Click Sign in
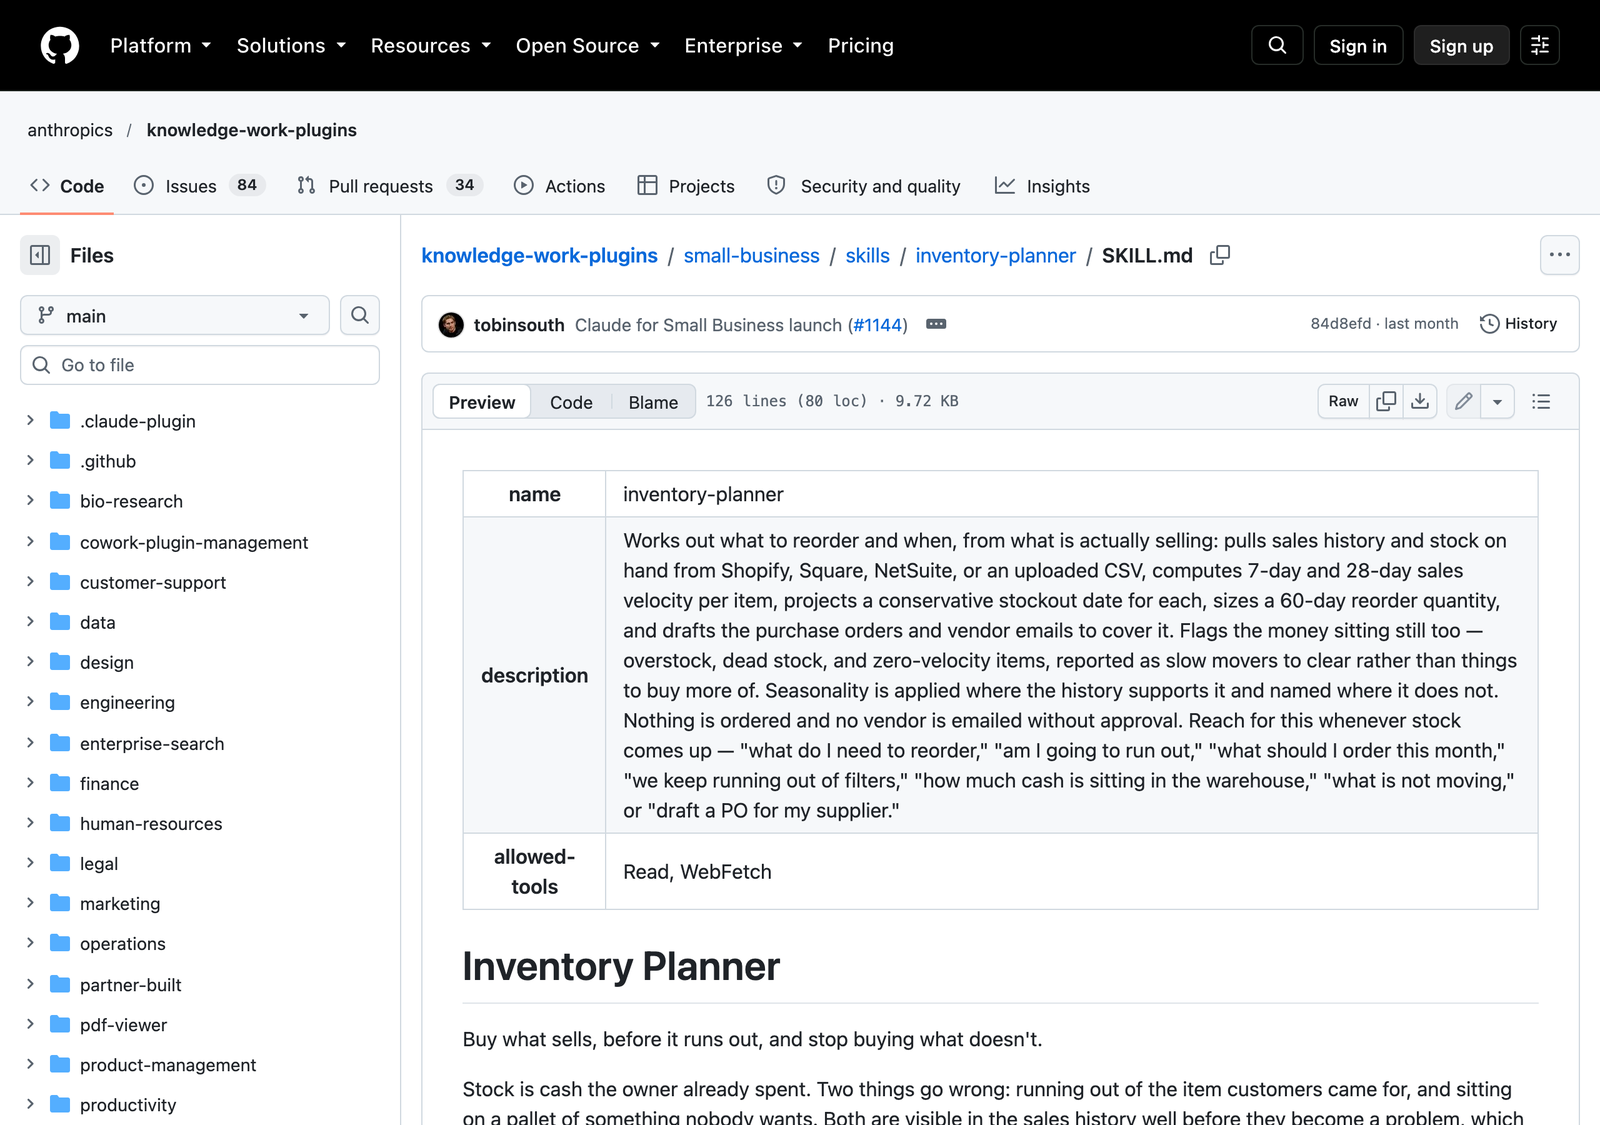The image size is (1600, 1125). tap(1358, 46)
